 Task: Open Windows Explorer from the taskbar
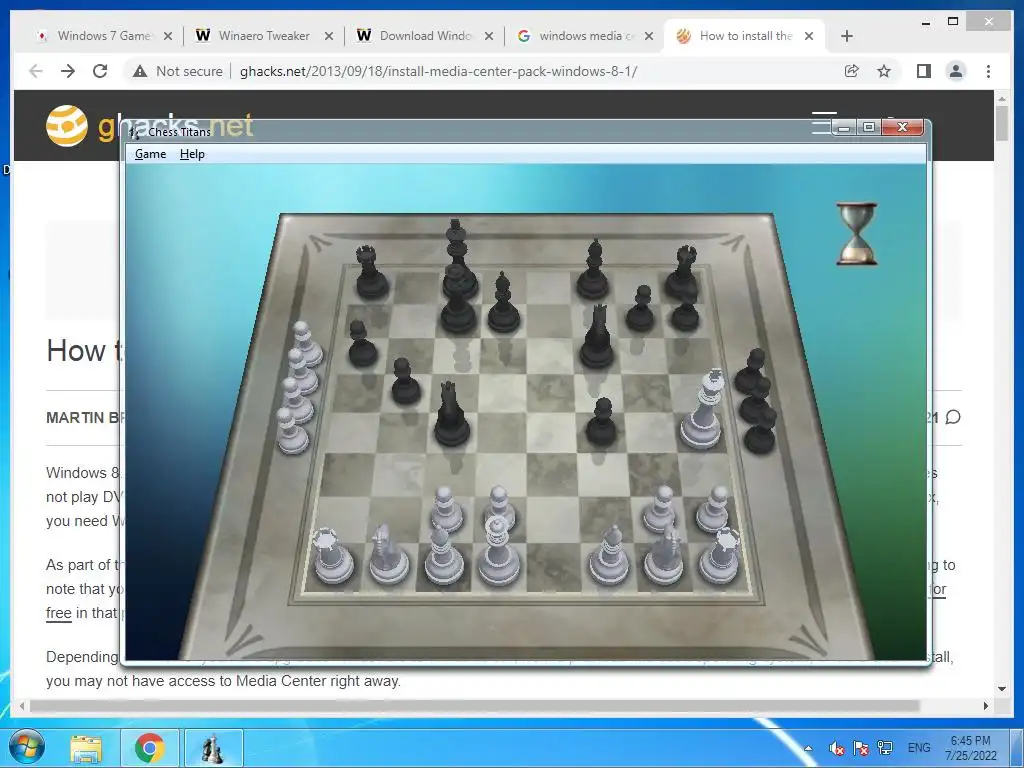pos(86,748)
